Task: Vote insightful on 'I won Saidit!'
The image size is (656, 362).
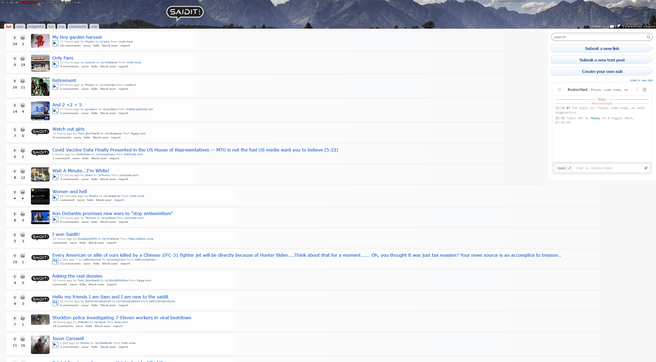Action: (15, 236)
